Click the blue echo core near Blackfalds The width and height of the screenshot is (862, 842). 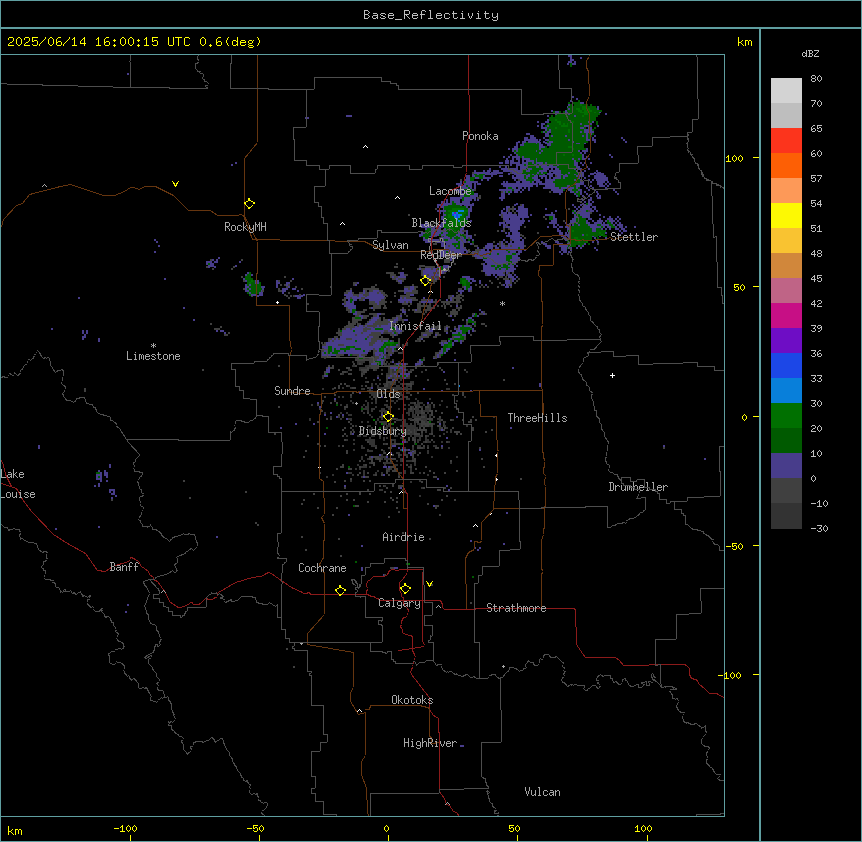(458, 213)
